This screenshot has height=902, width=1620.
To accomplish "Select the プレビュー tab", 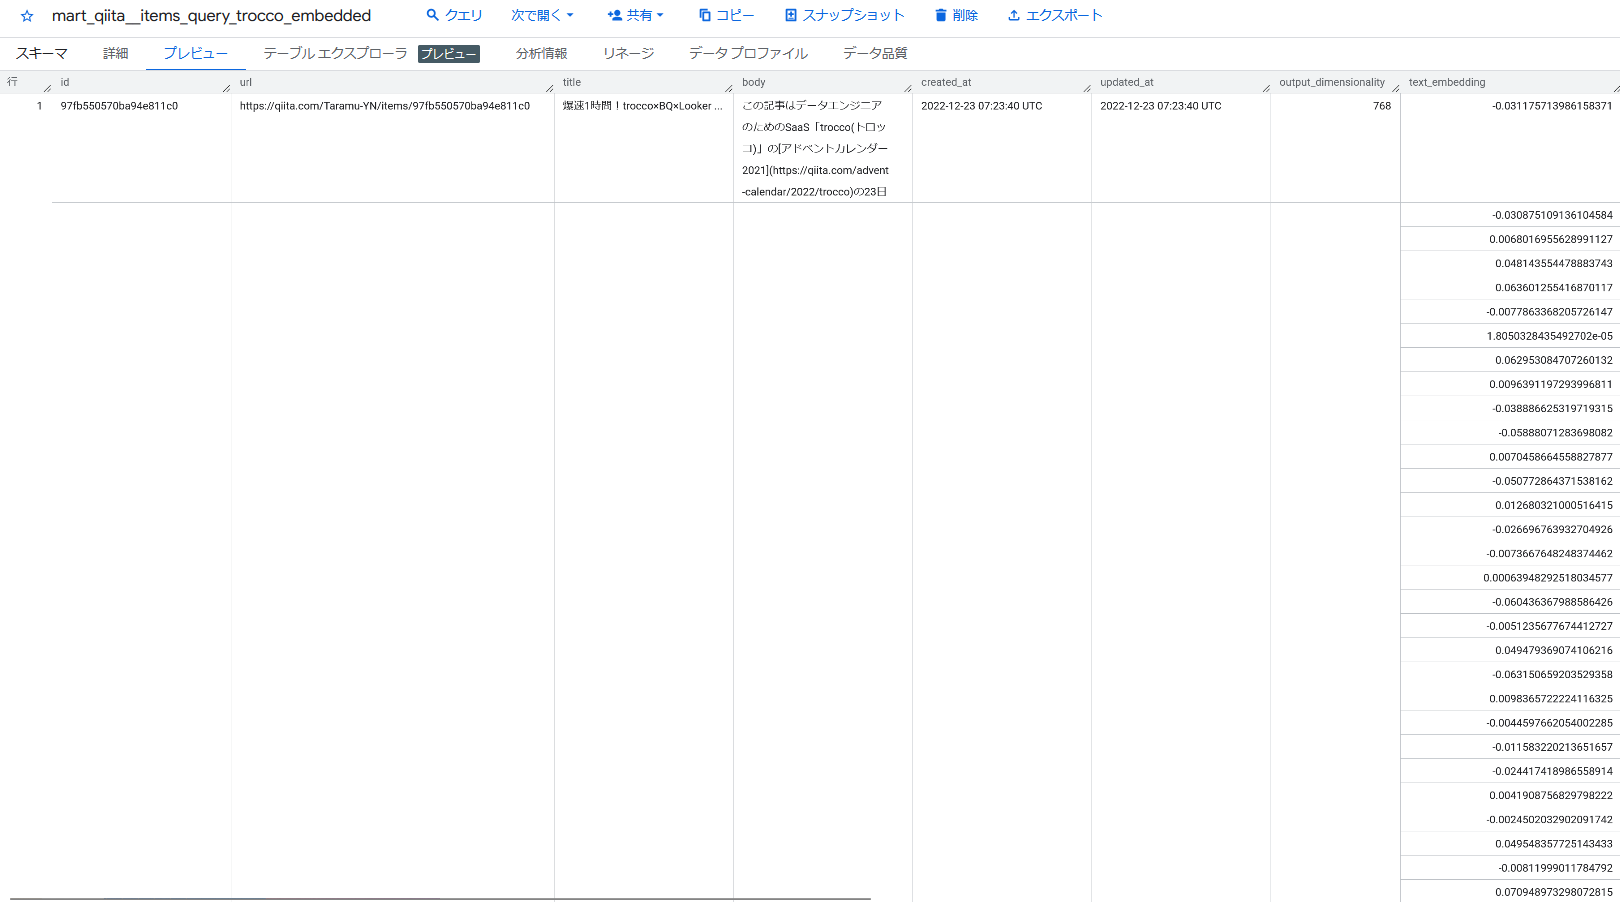I will pyautogui.click(x=196, y=53).
